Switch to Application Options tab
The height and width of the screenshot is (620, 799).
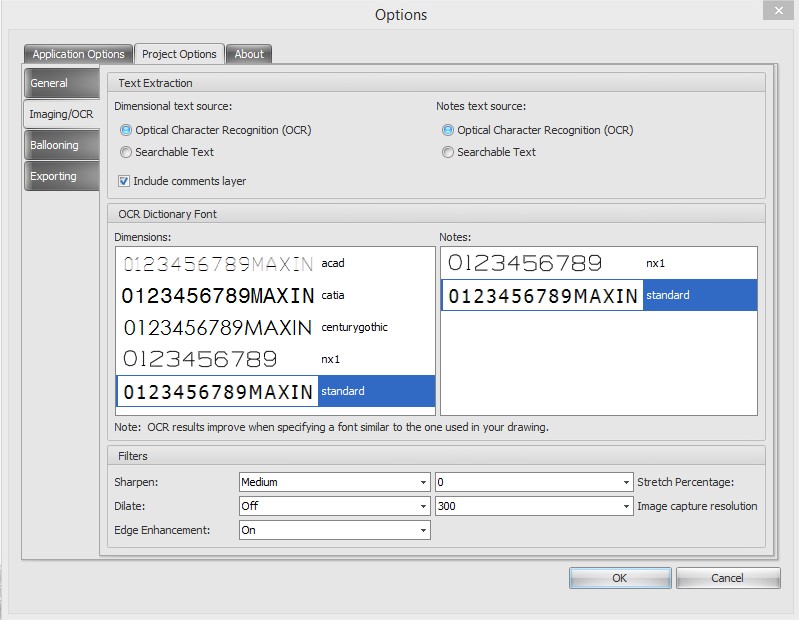pos(78,54)
